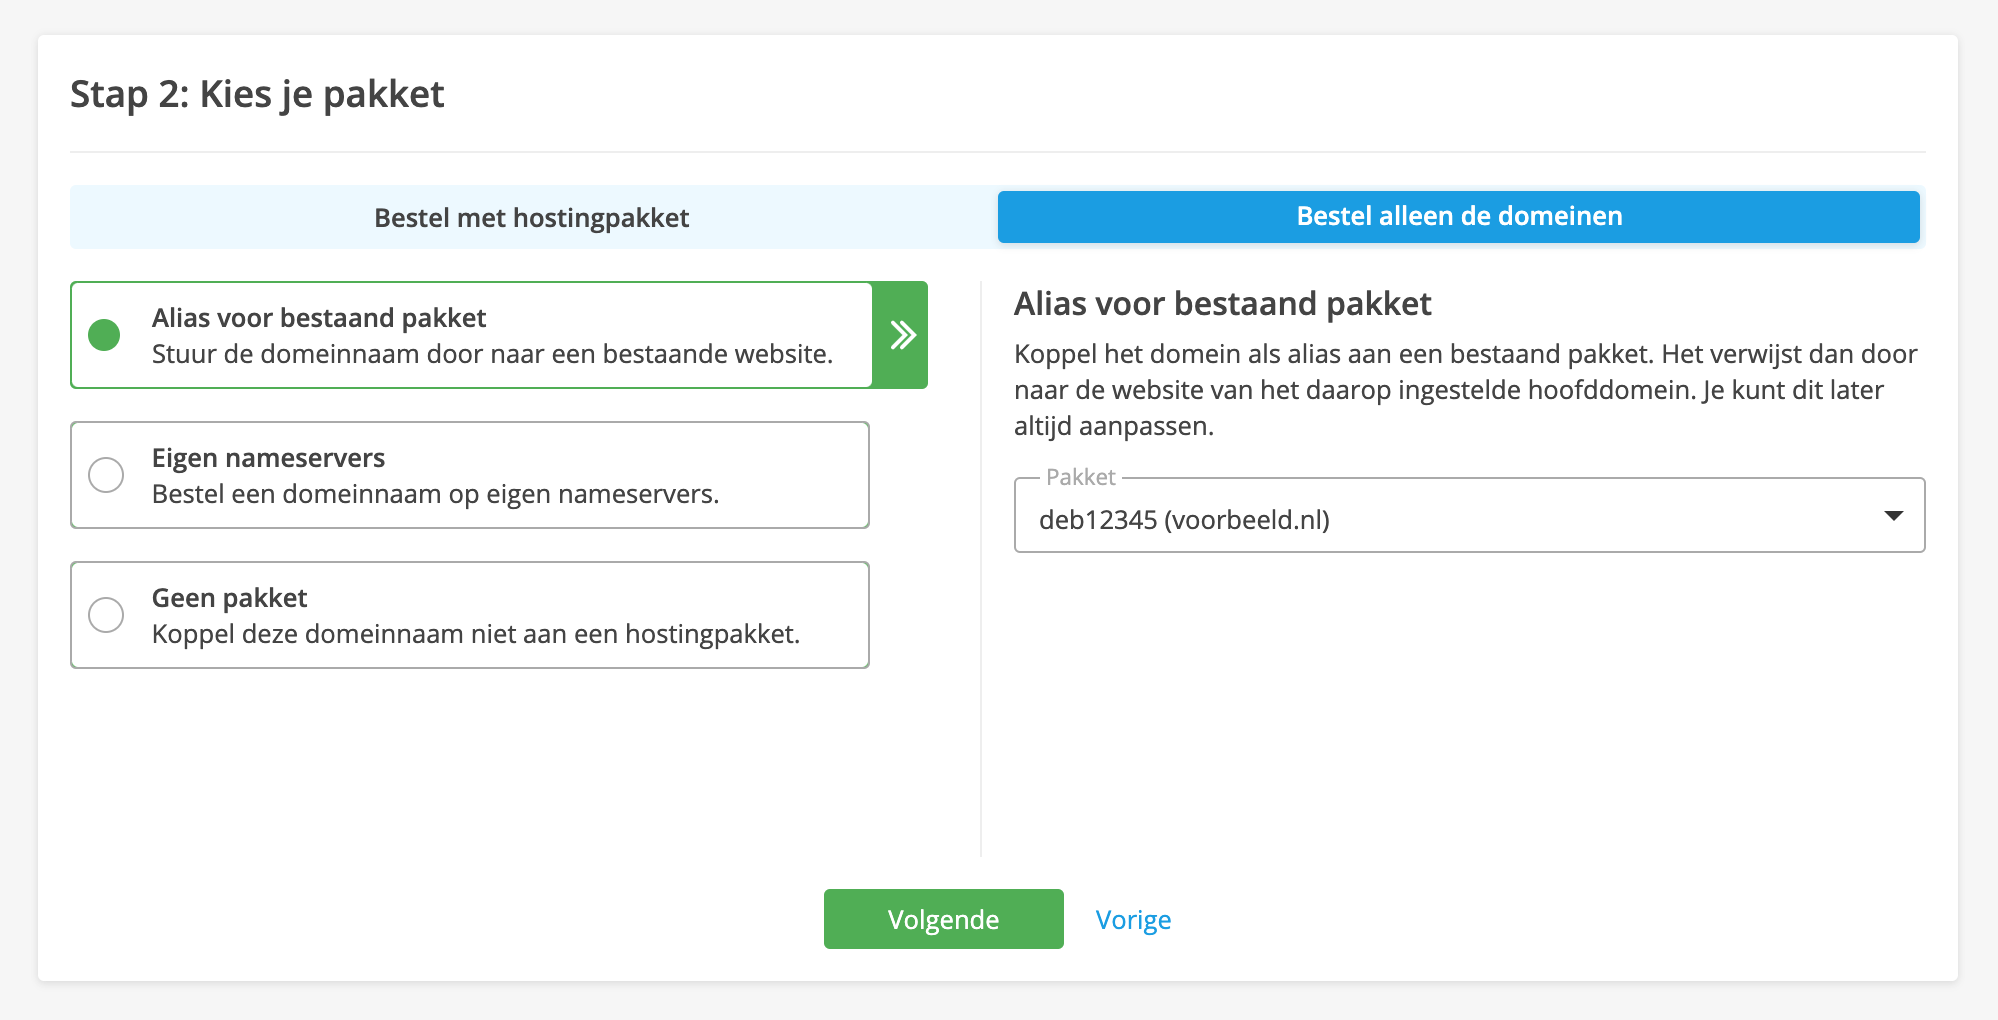Viewport: 1998px width, 1020px height.
Task: Click the 'Pakket' field label
Action: coord(1080,477)
